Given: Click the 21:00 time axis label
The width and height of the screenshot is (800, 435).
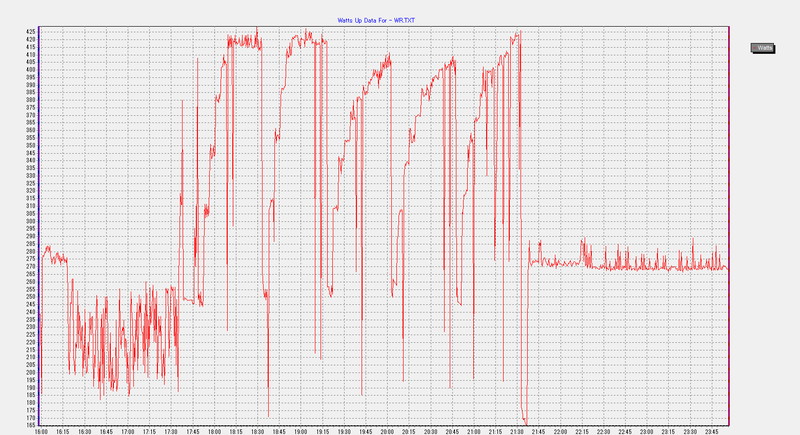Looking at the screenshot, I should point(473,431).
